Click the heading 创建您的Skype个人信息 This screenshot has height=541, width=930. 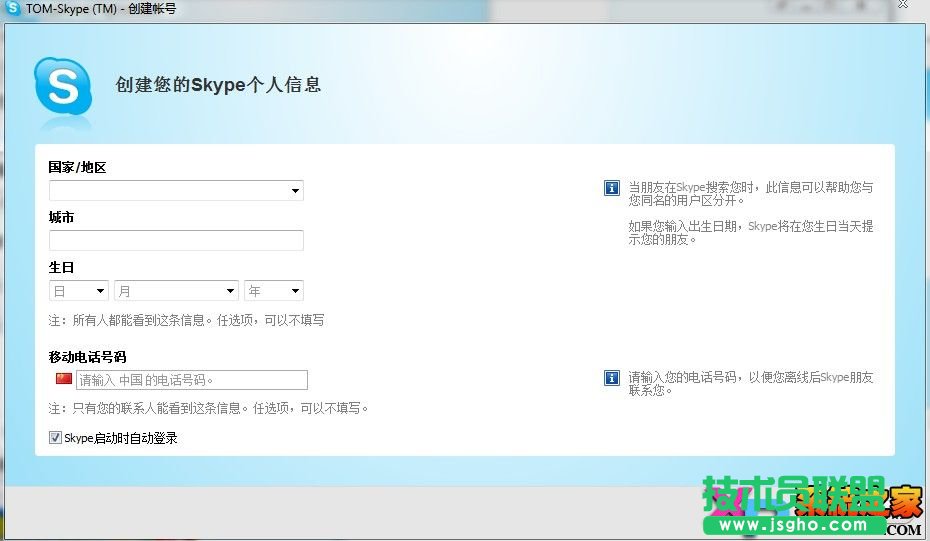[x=218, y=85]
